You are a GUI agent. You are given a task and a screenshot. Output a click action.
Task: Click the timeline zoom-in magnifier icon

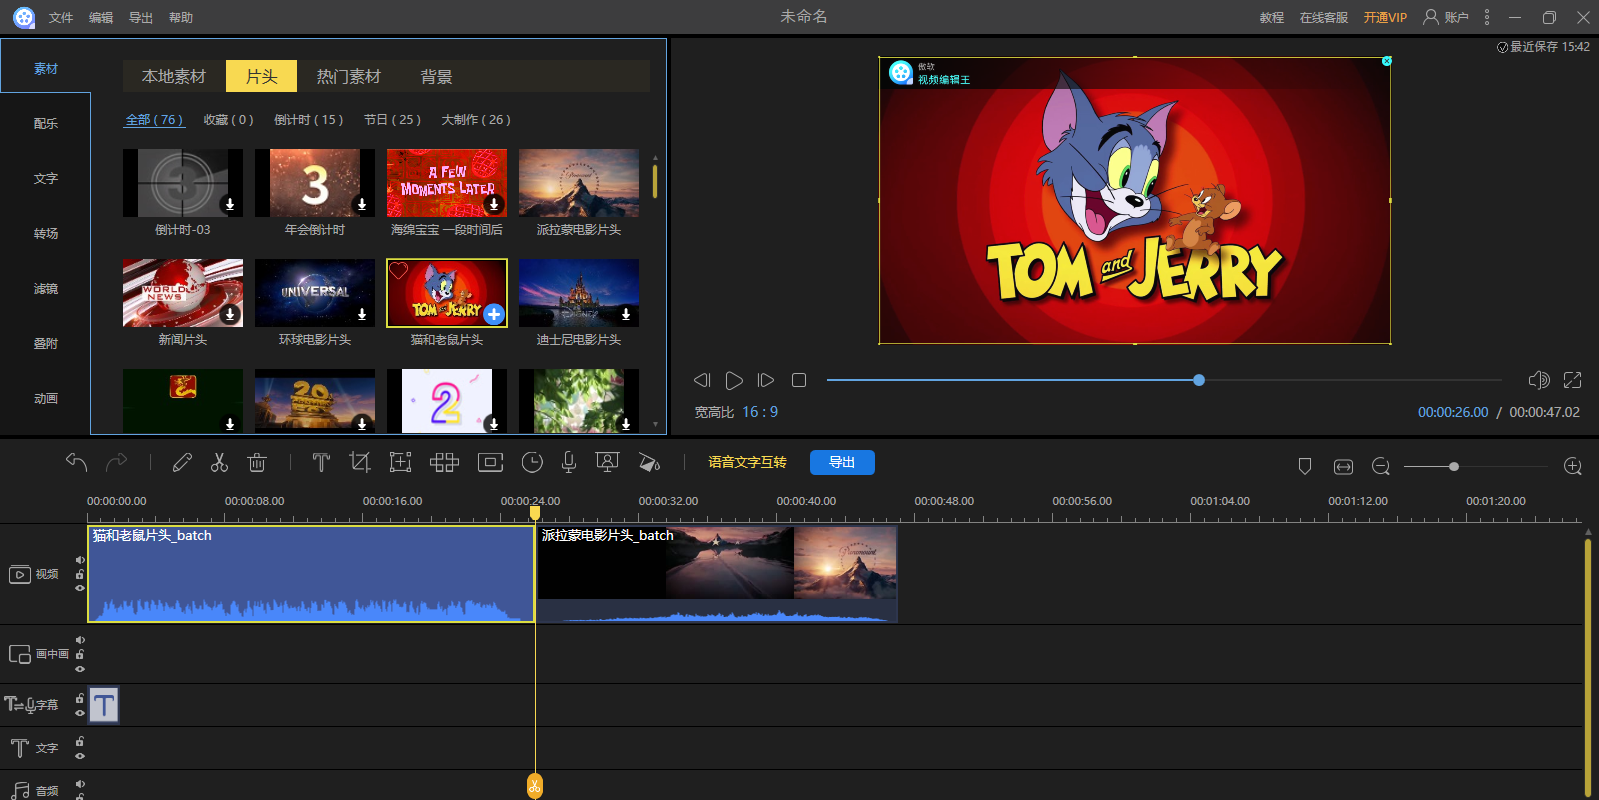point(1572,467)
